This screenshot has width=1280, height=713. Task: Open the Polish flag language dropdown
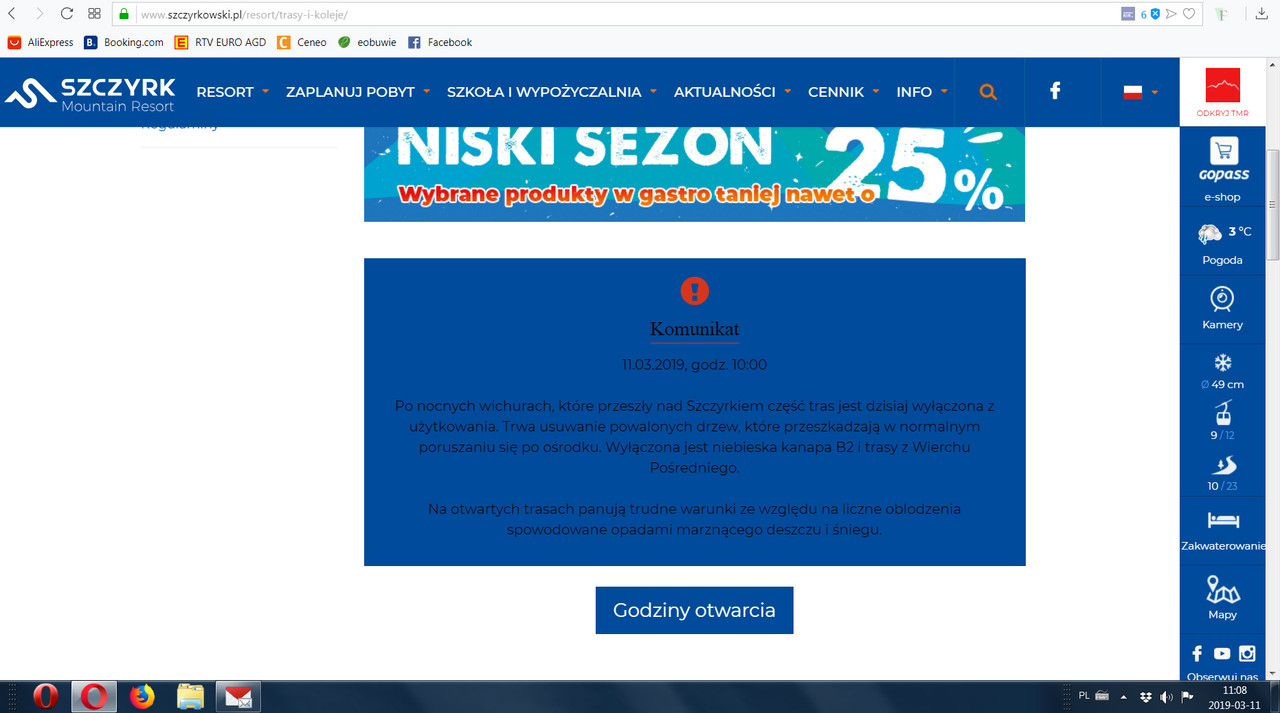point(1140,92)
